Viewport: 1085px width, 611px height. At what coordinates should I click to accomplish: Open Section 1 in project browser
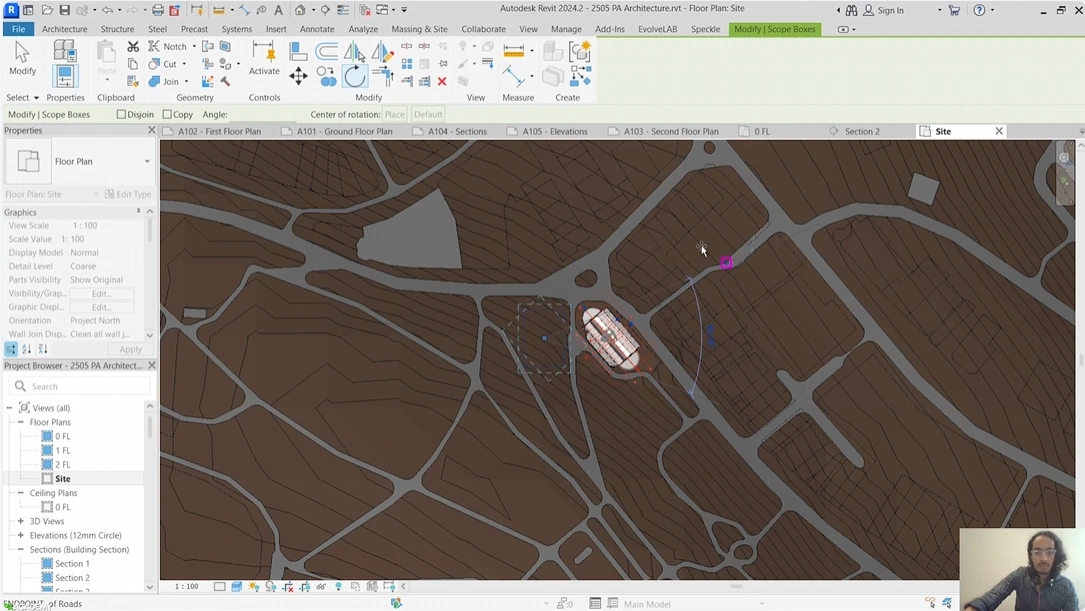(72, 563)
